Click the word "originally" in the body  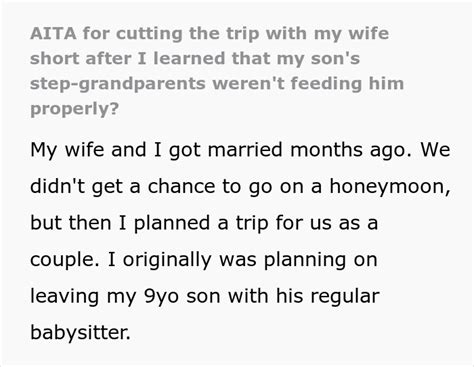(168, 260)
